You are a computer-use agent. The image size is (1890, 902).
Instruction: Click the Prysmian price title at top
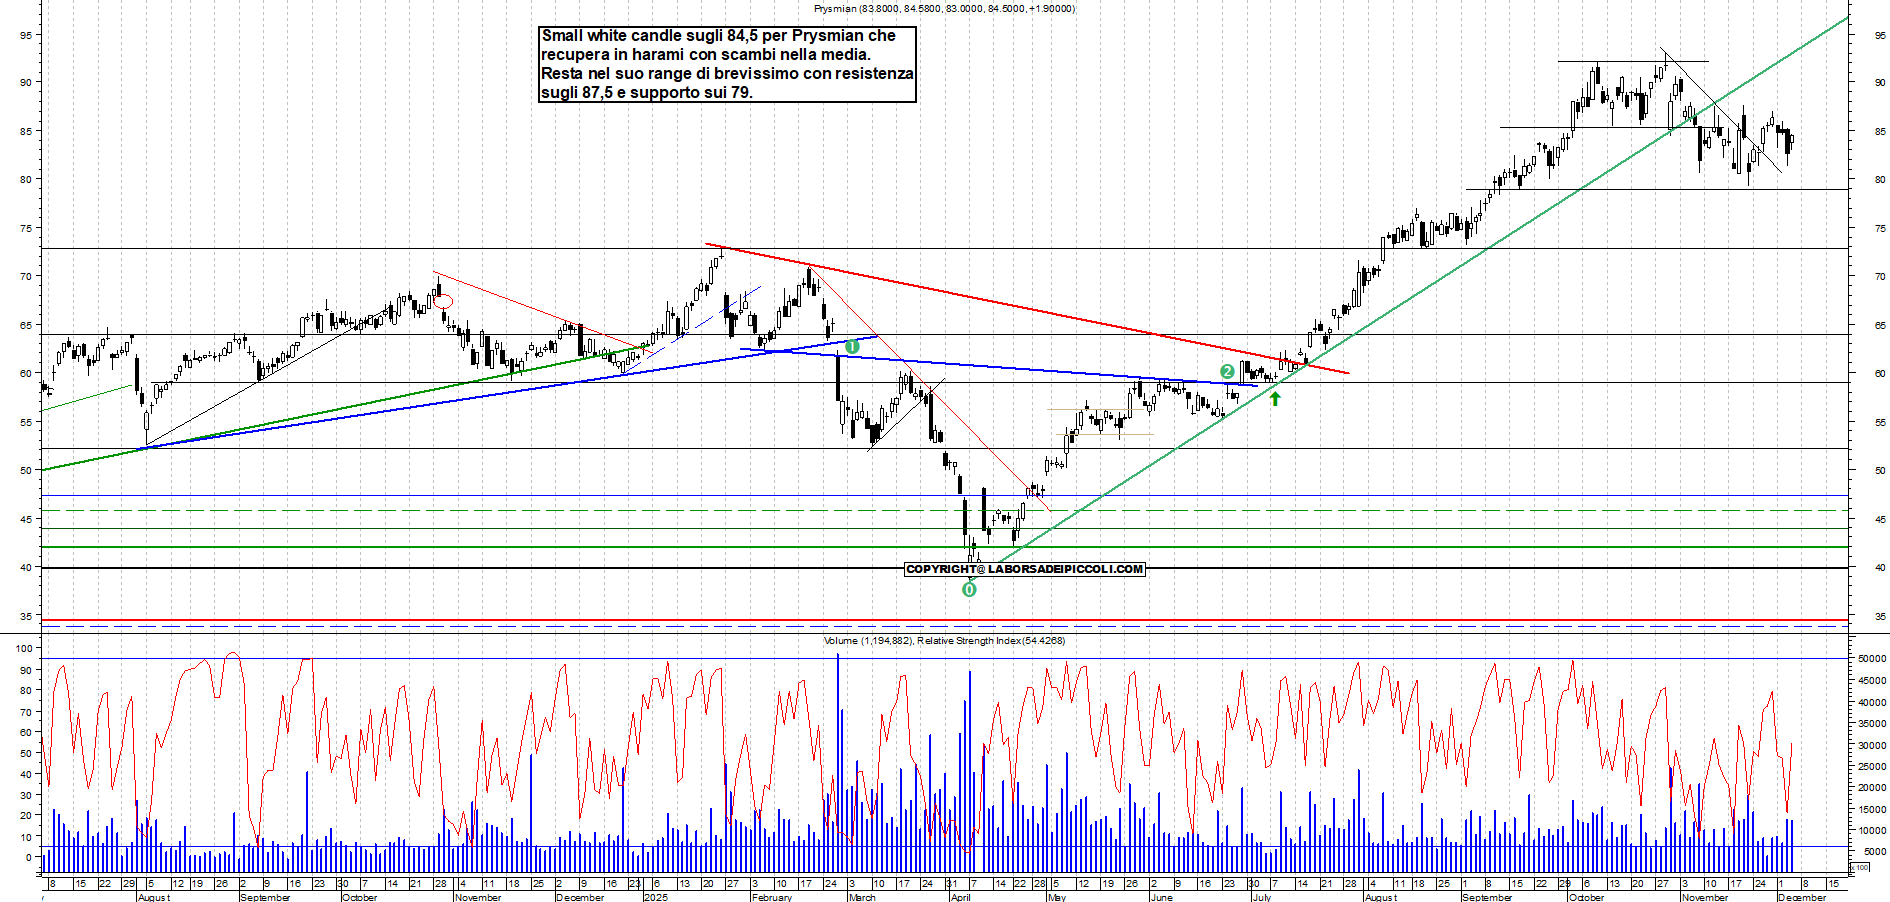click(x=944, y=8)
